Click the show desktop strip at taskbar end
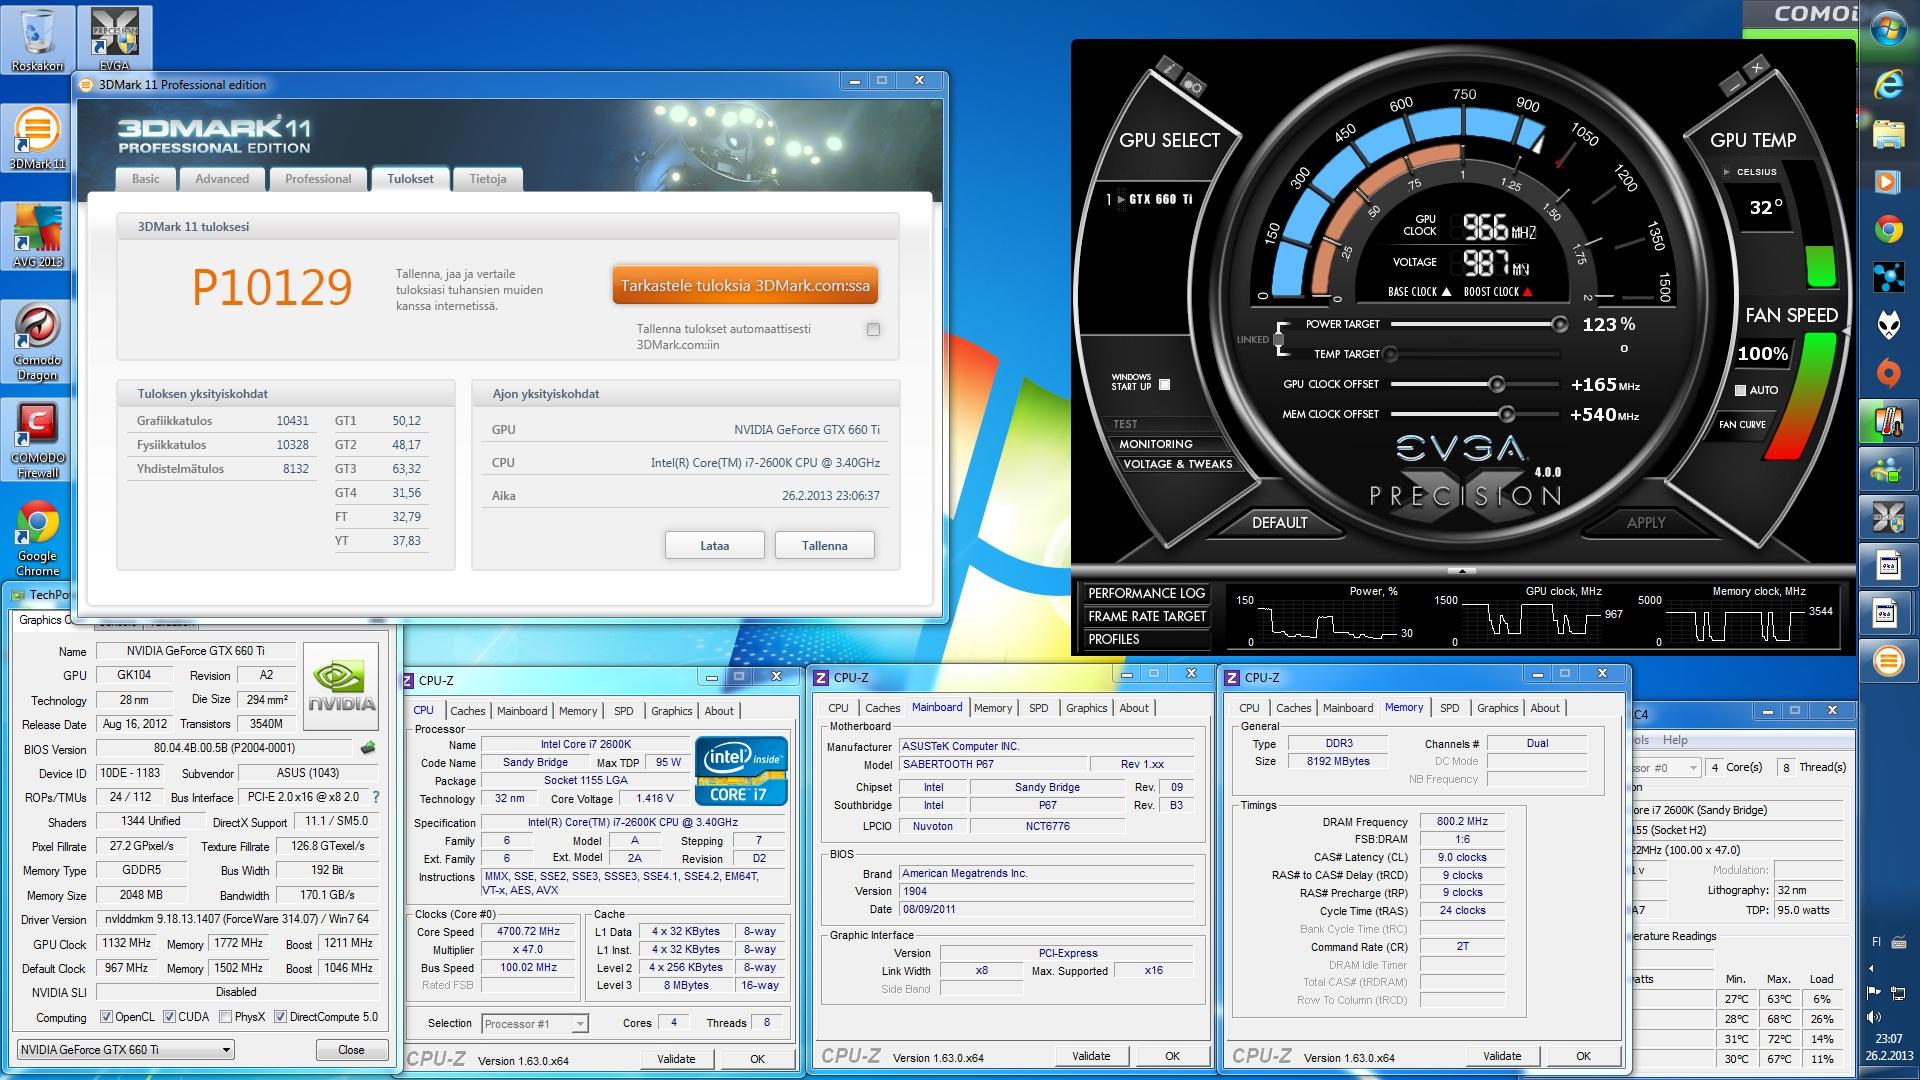Image resolution: width=1920 pixels, height=1080 pixels. click(1888, 1072)
